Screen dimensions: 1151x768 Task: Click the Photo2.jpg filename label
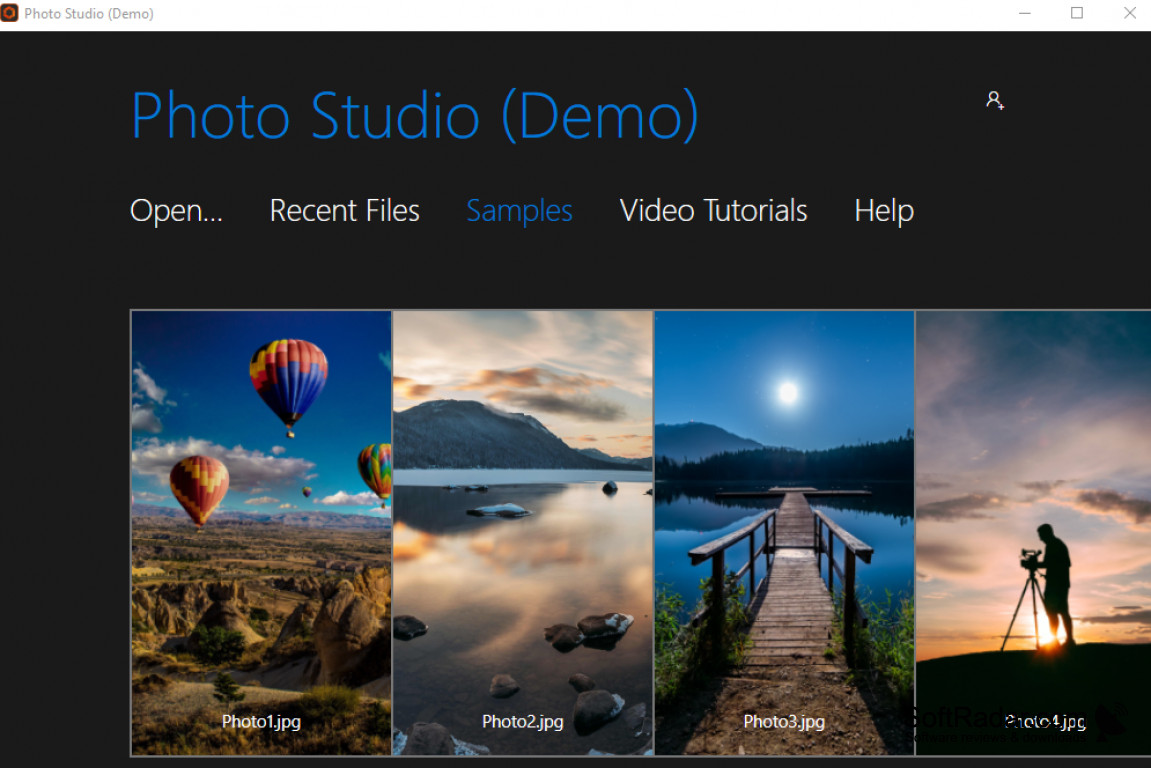click(523, 721)
